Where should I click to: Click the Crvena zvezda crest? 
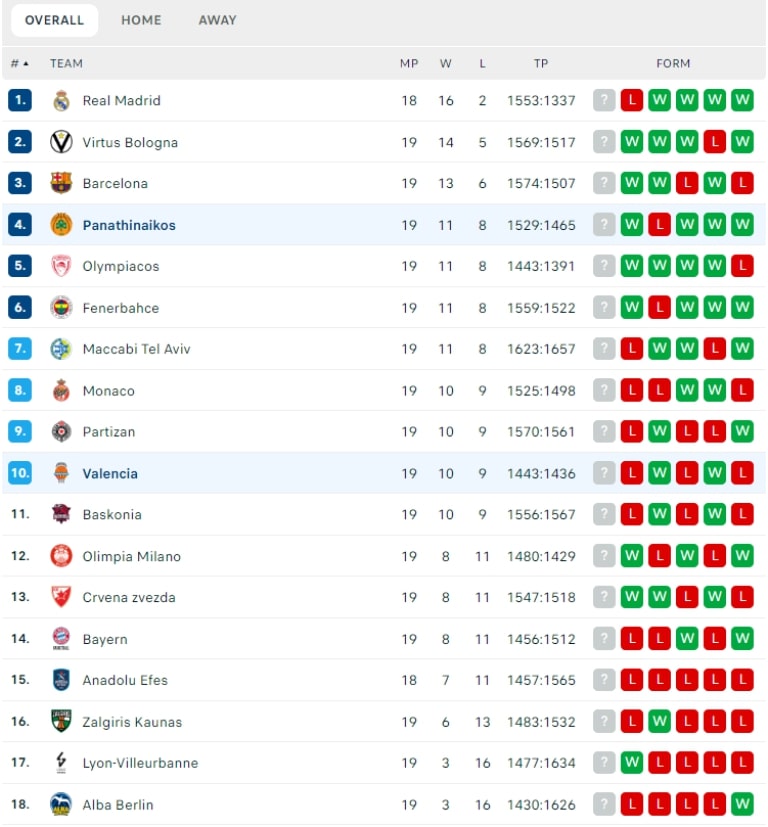(61, 597)
